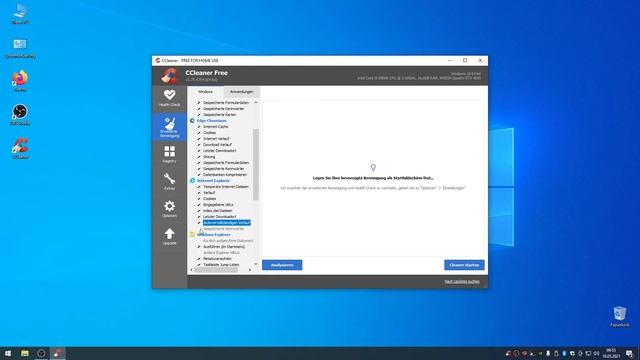The width and height of the screenshot is (640, 360).
Task: Uncheck Eingegebene URLs
Action: pos(199,204)
